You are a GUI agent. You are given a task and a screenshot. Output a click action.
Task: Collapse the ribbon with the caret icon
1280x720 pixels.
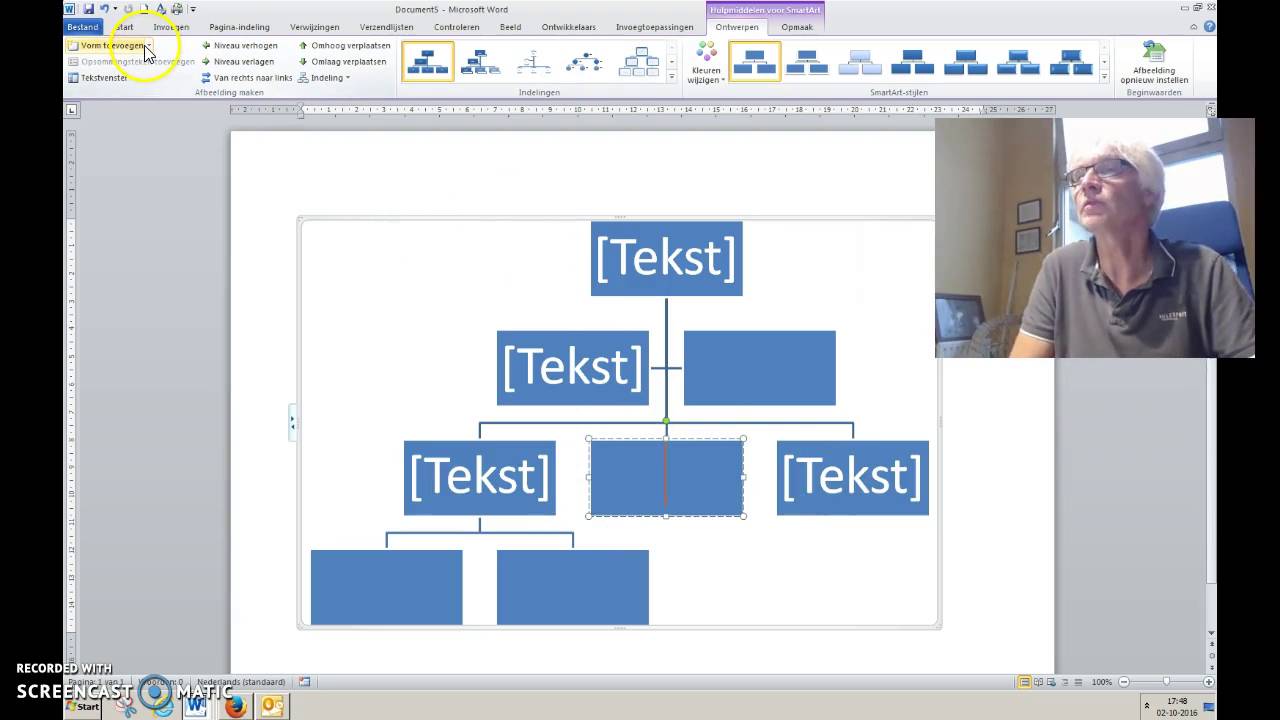(1194, 27)
